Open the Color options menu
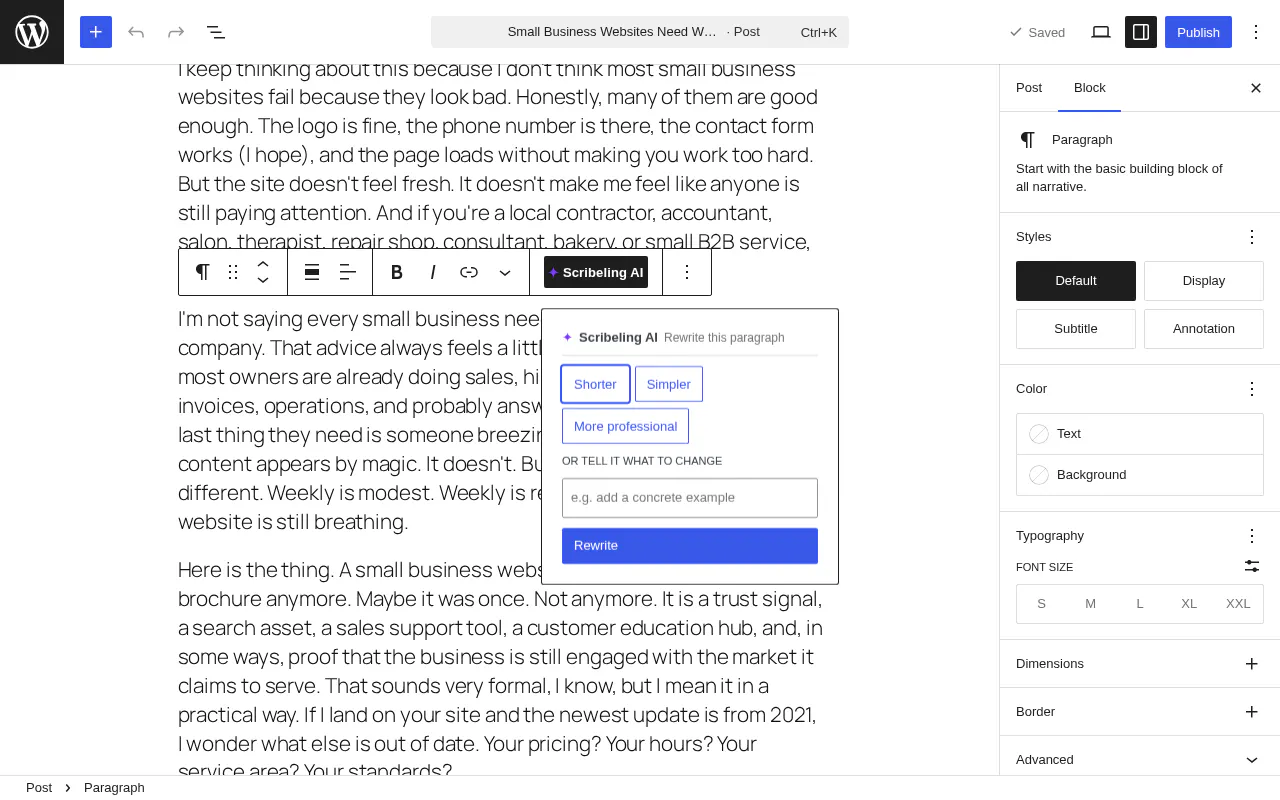 pyautogui.click(x=1252, y=389)
